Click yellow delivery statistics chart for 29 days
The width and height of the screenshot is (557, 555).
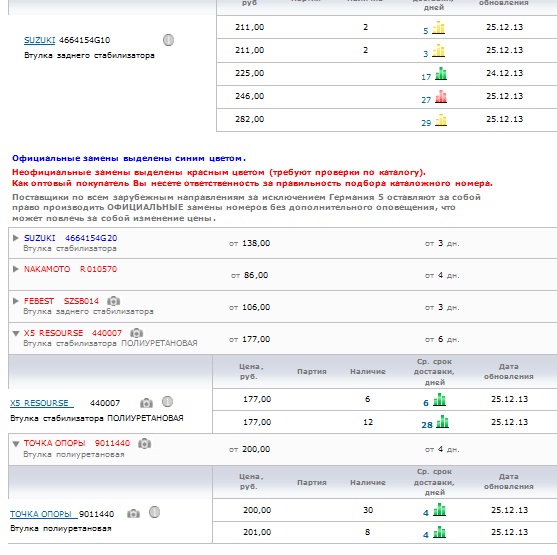click(441, 120)
